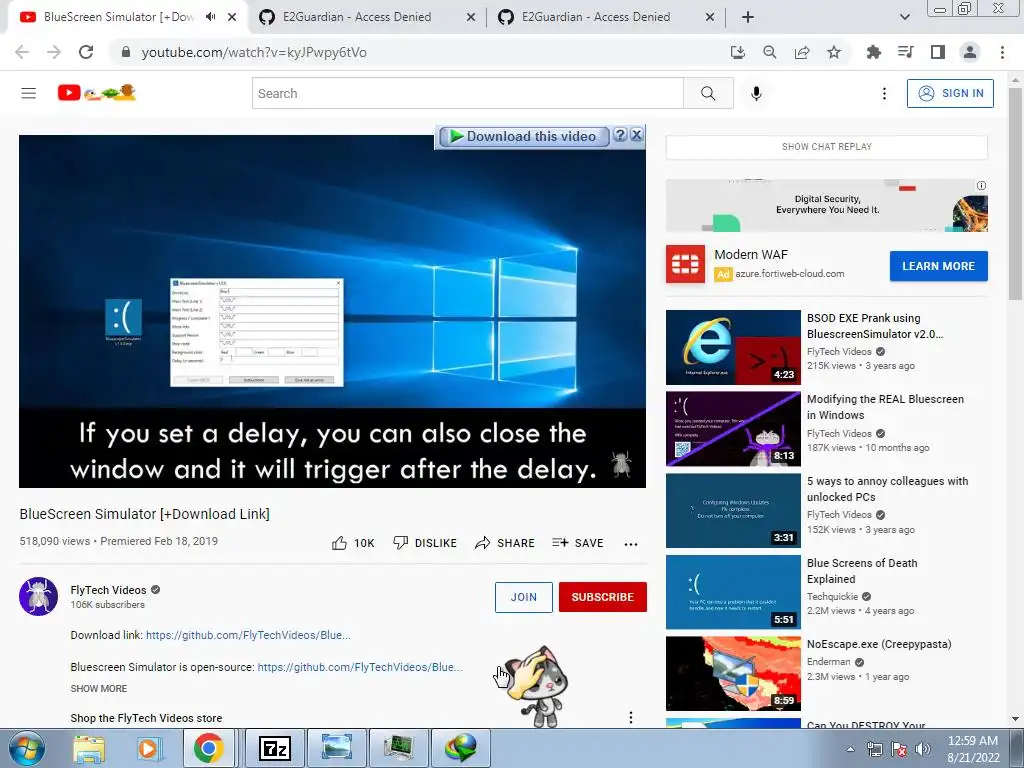Open the open-source GitHub URL
The image size is (1024, 768).
click(x=360, y=667)
